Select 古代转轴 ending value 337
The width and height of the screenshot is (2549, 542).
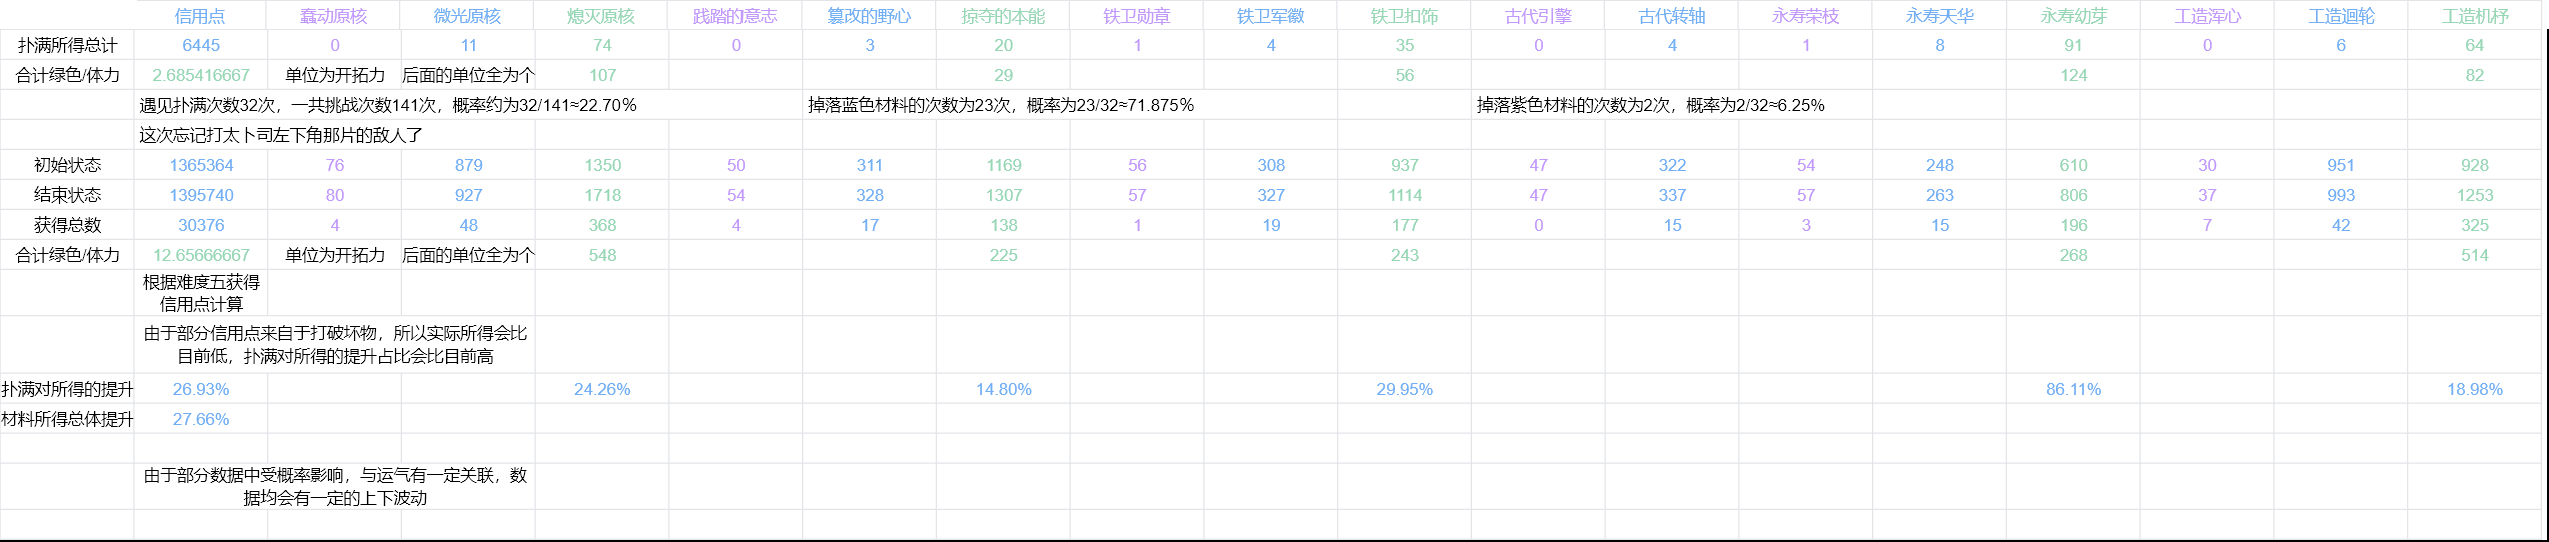[1673, 195]
